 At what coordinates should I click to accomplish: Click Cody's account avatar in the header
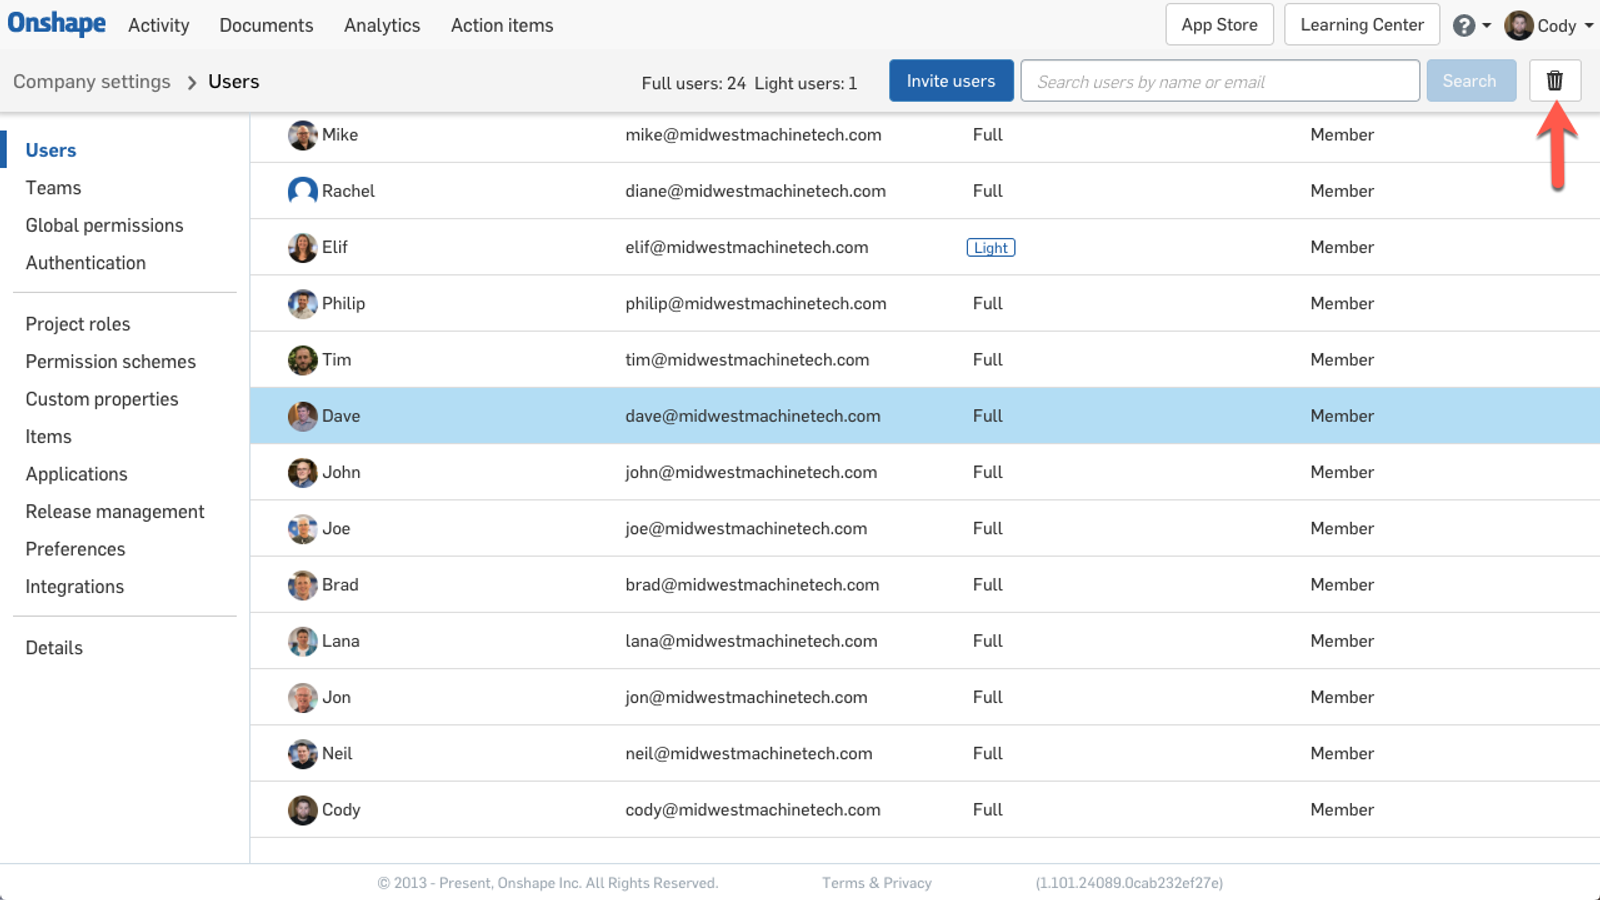[x=1519, y=25]
